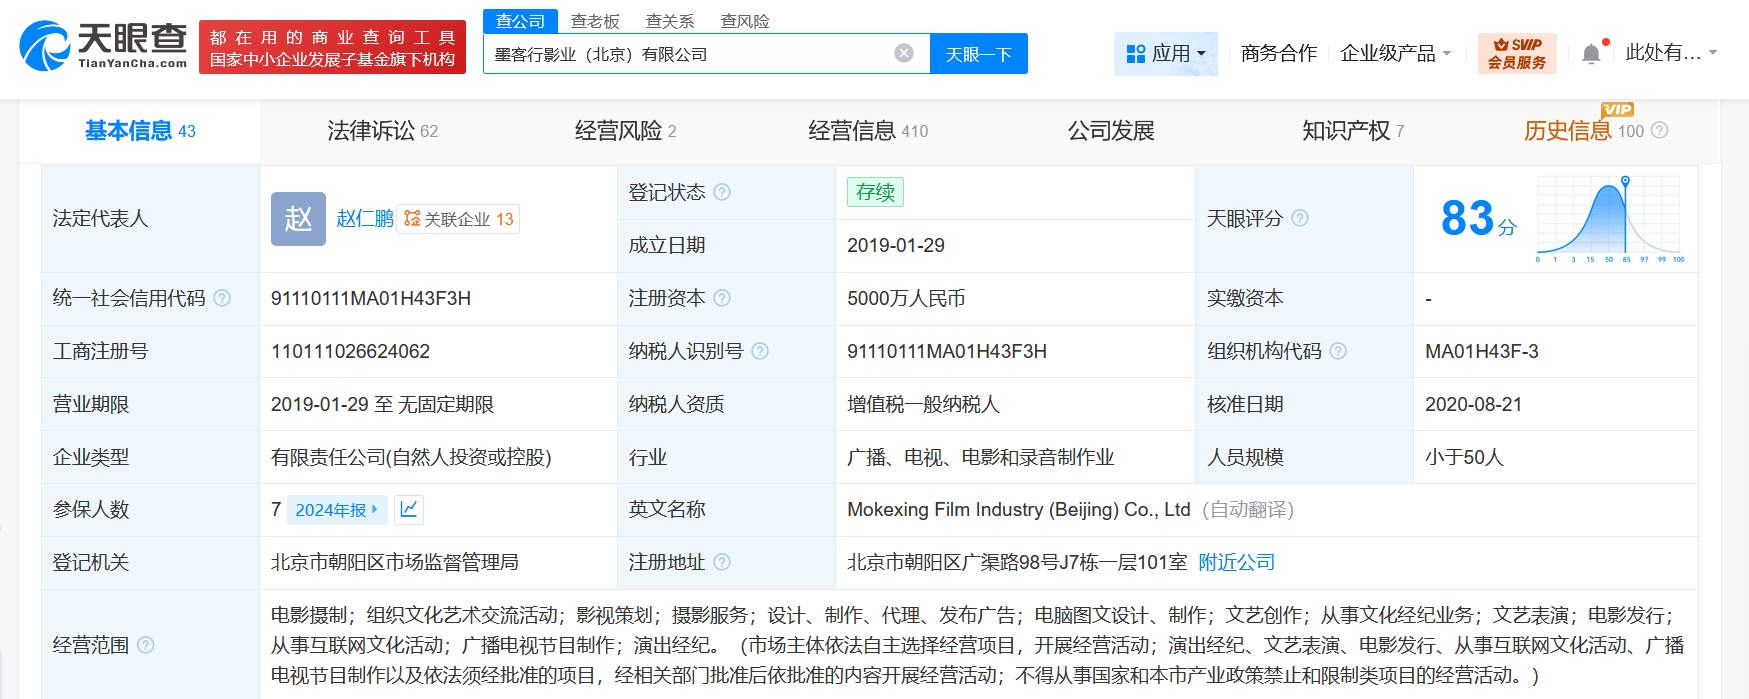Image resolution: width=1749 pixels, height=699 pixels.
Task: Click help icon beside 登记状态
Action: (x=722, y=192)
